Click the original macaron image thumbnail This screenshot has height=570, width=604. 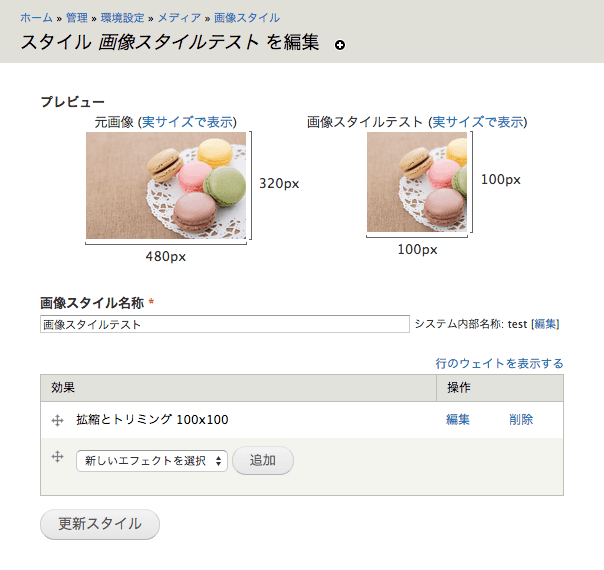pos(166,186)
